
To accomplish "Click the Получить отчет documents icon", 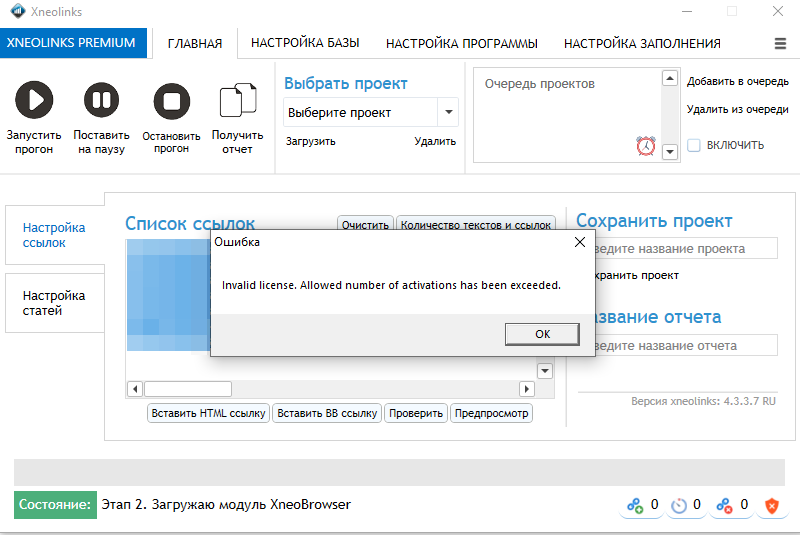I will [x=238, y=100].
